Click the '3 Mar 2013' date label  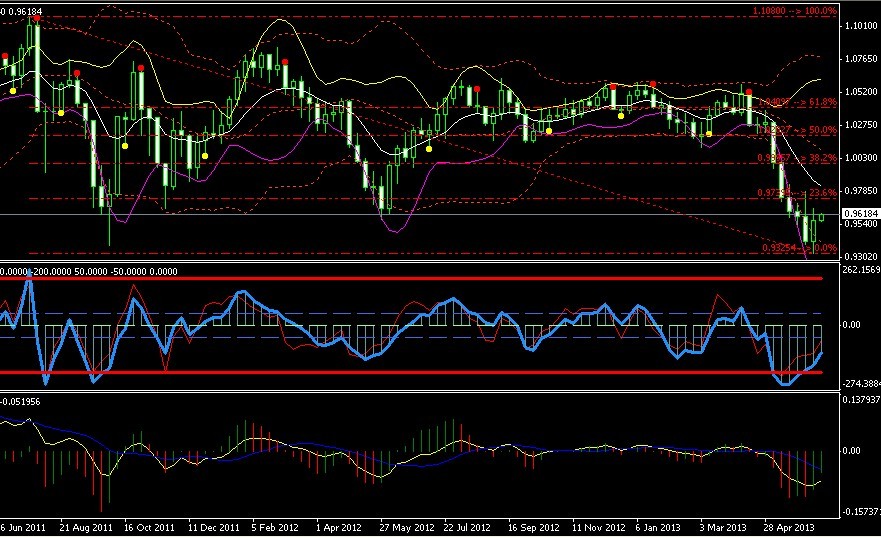(x=723, y=527)
